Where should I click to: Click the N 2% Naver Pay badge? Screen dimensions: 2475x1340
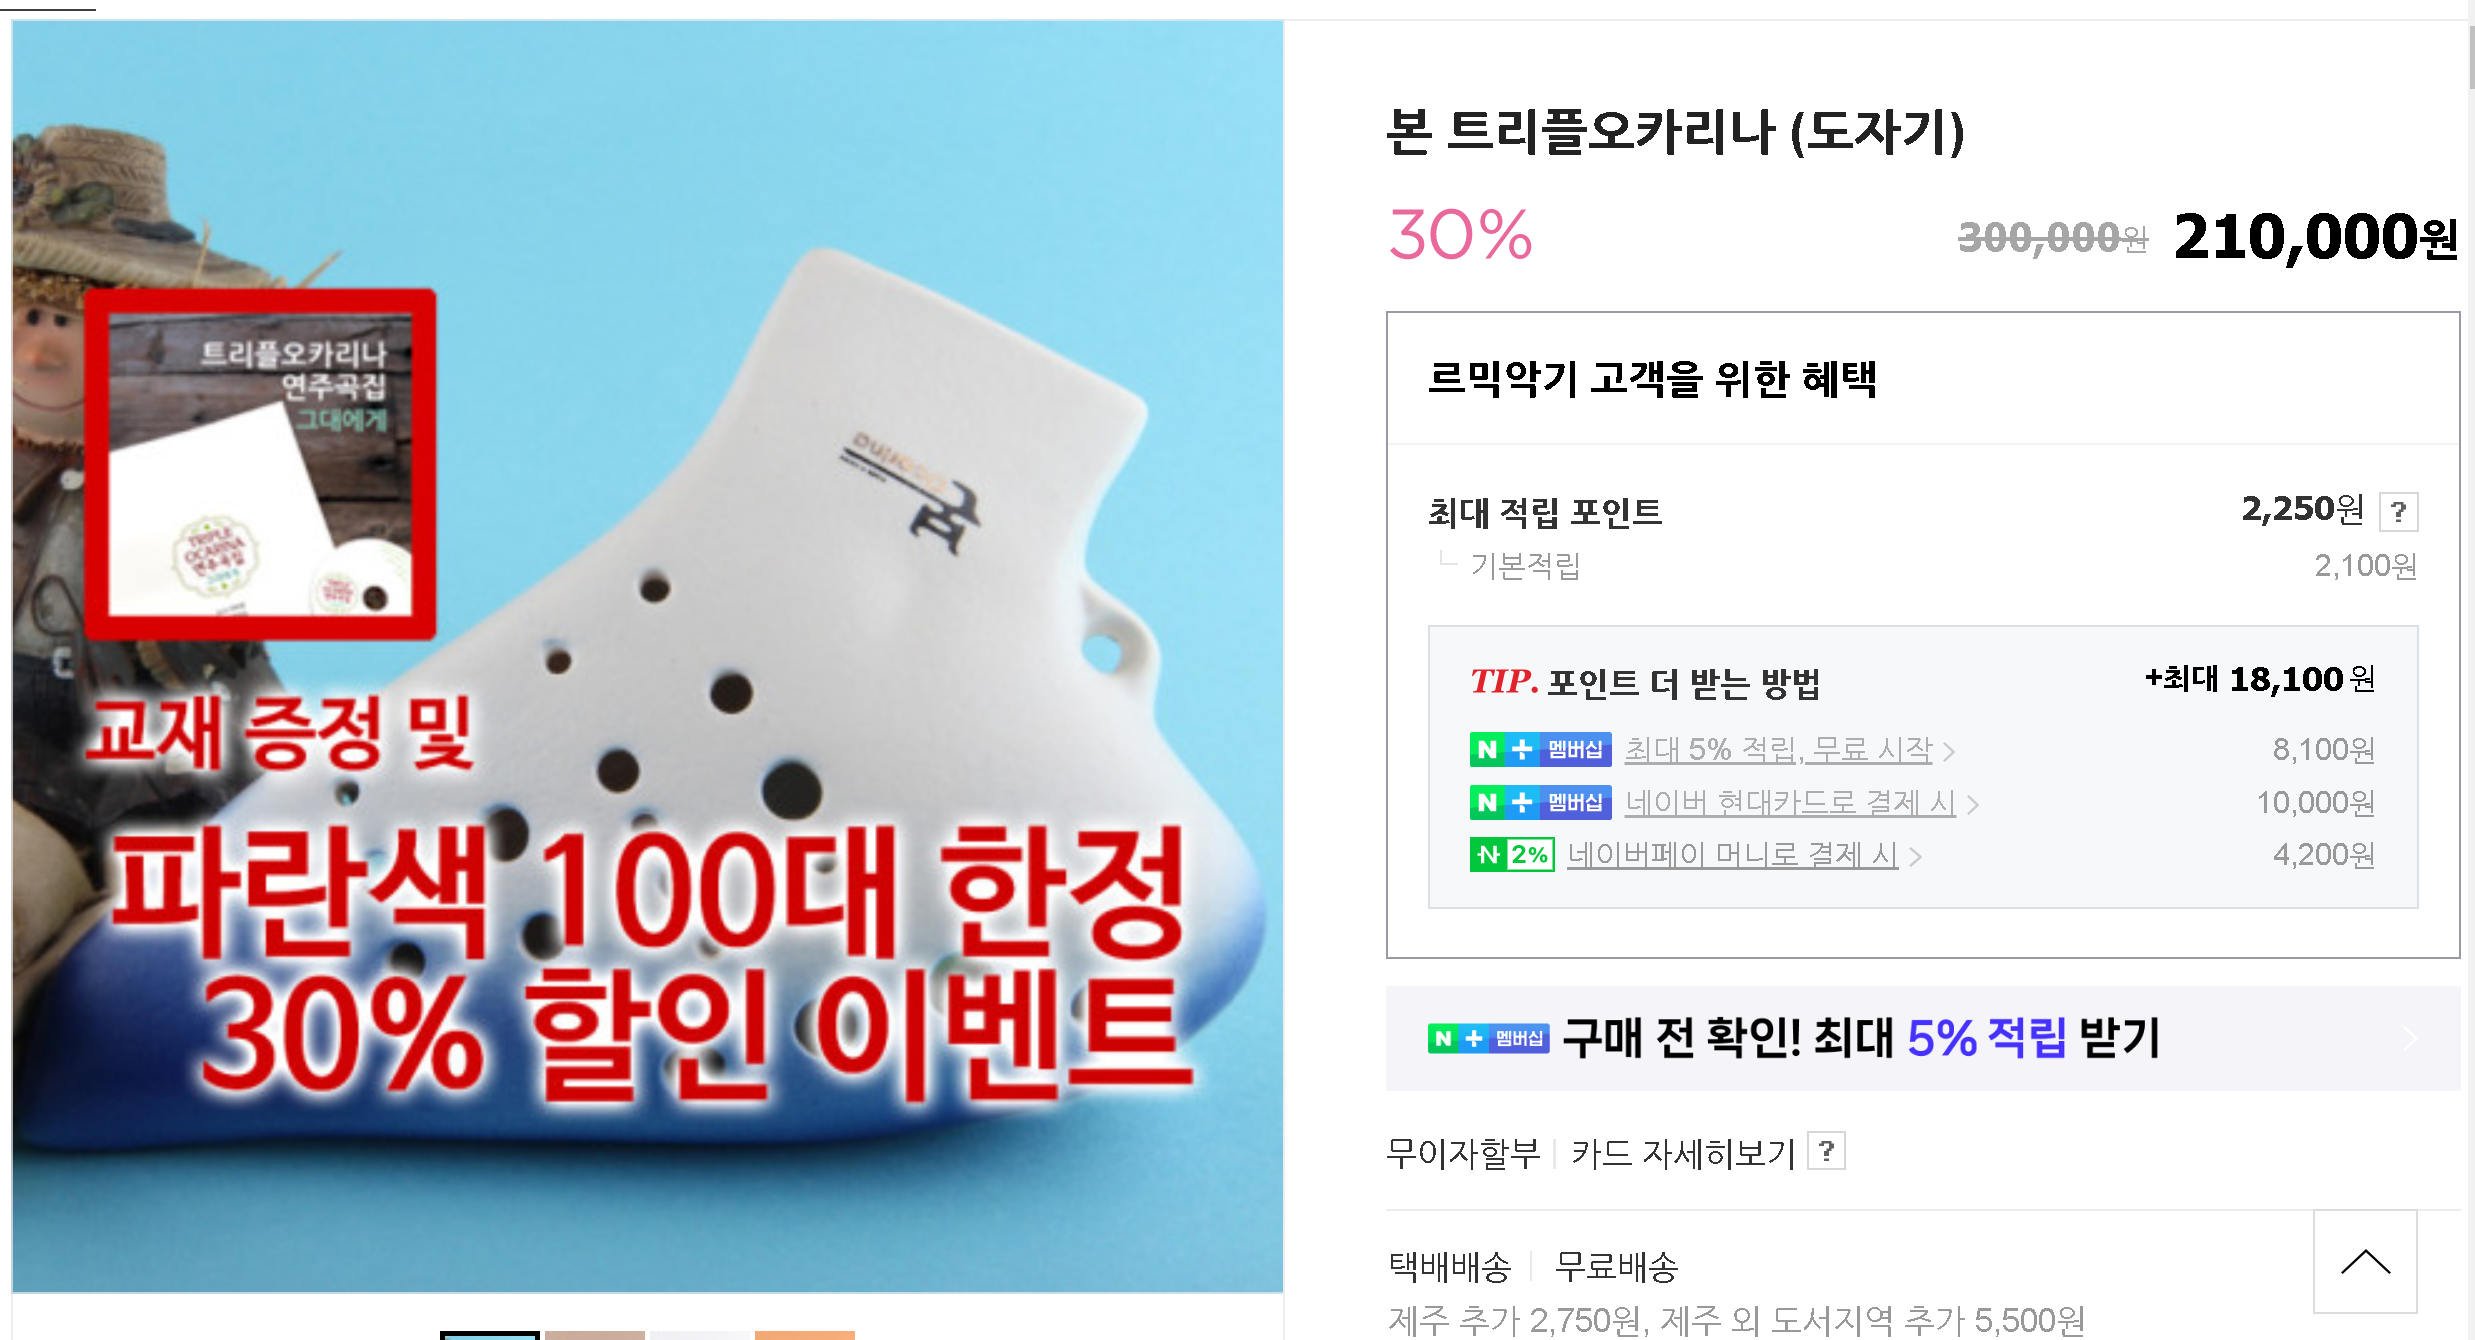click(1512, 855)
